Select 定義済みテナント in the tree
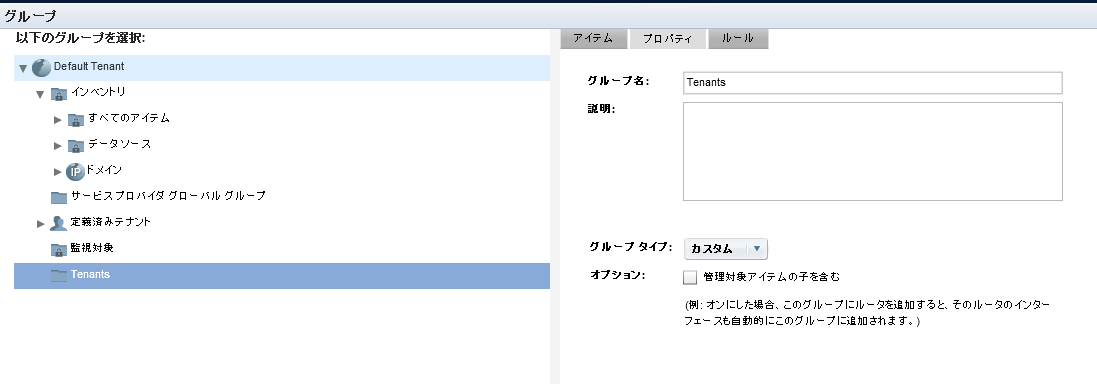1097x384 pixels. [x=111, y=222]
